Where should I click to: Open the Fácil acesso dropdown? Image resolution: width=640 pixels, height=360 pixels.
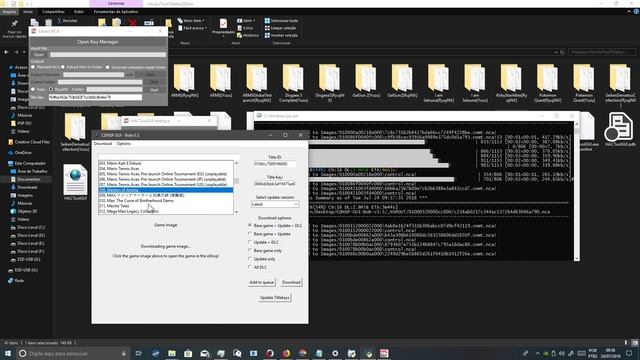(x=192, y=28)
